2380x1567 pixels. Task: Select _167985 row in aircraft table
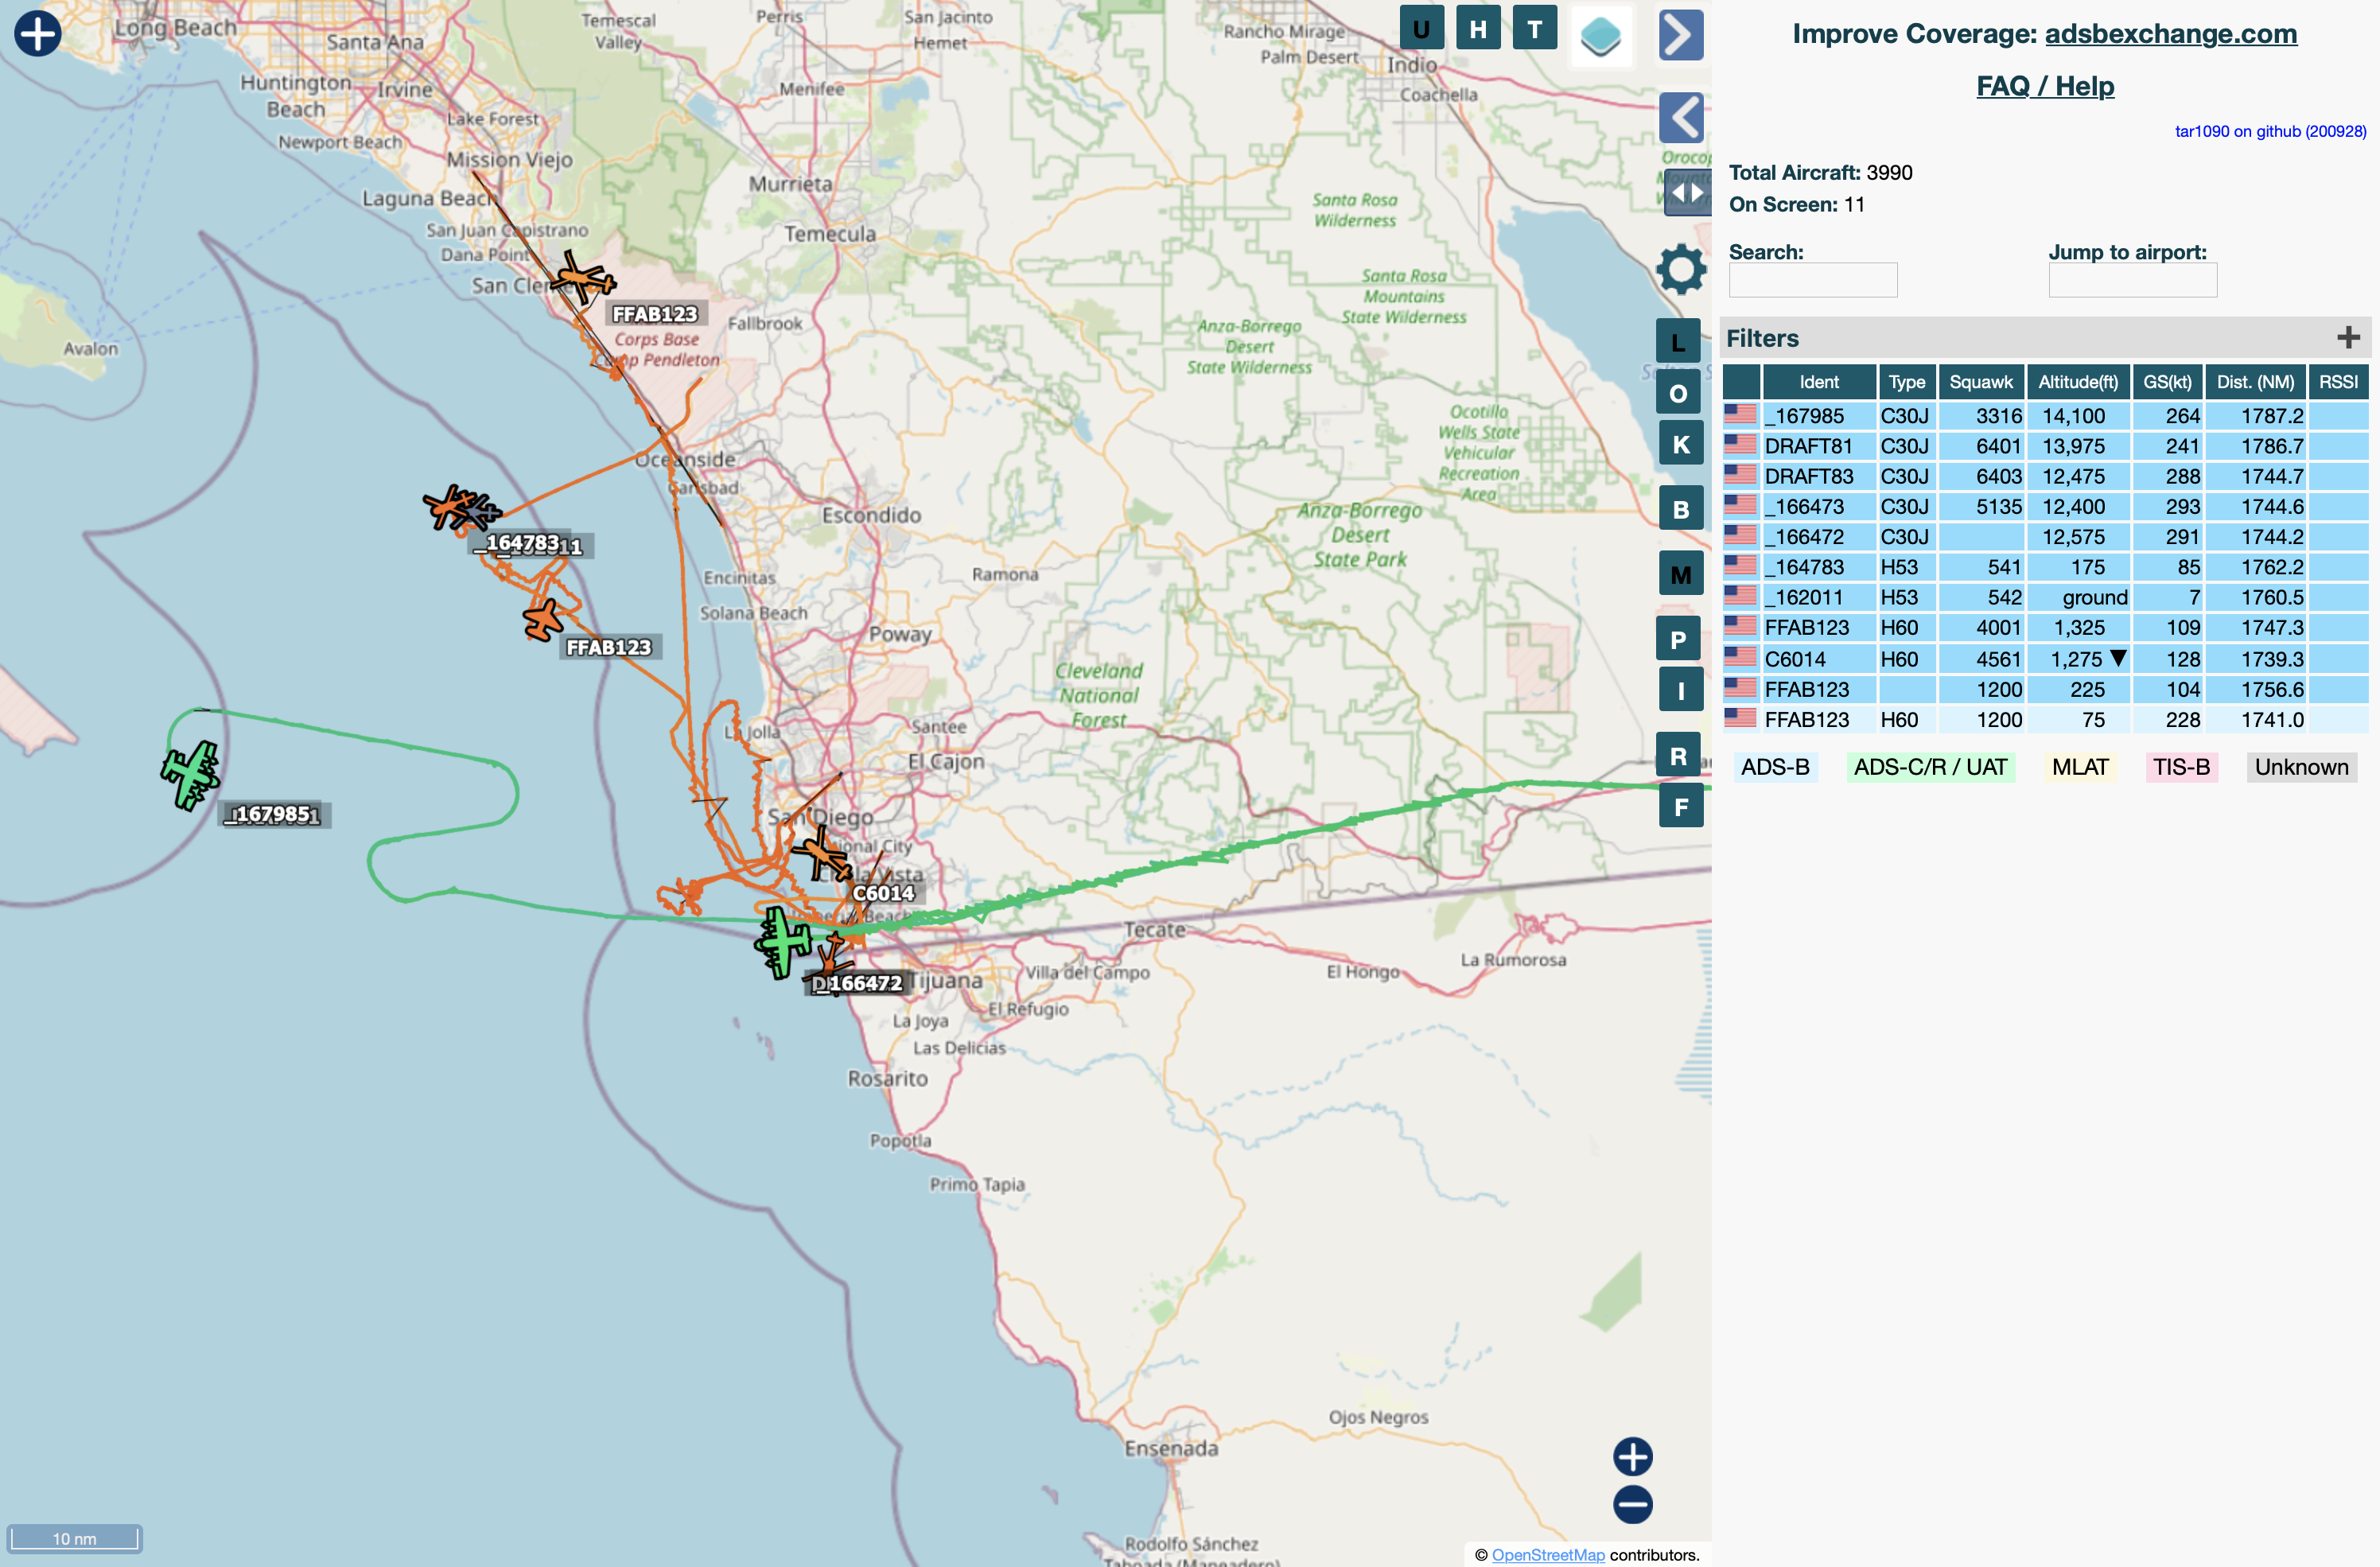click(x=2045, y=416)
